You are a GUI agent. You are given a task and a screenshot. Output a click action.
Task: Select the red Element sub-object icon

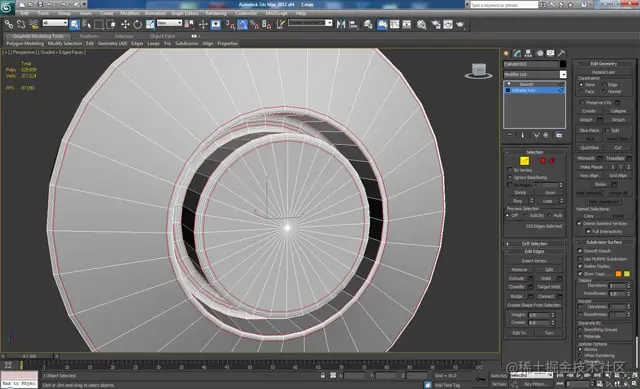click(x=552, y=161)
